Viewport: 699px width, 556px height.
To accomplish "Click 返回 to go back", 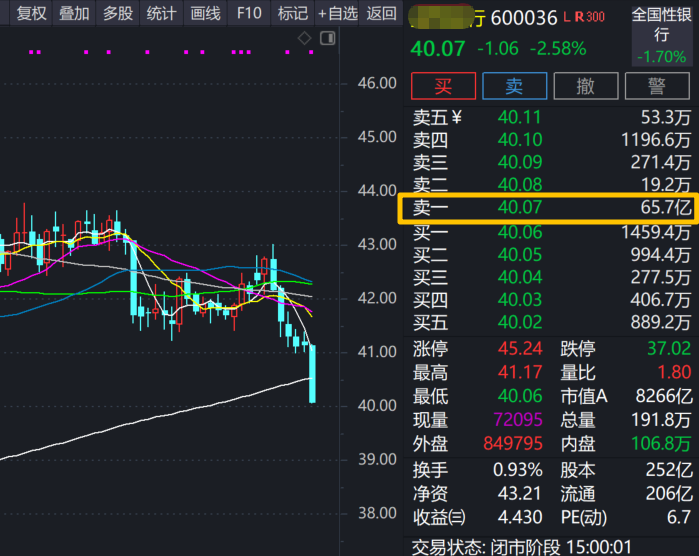I will click(x=381, y=13).
